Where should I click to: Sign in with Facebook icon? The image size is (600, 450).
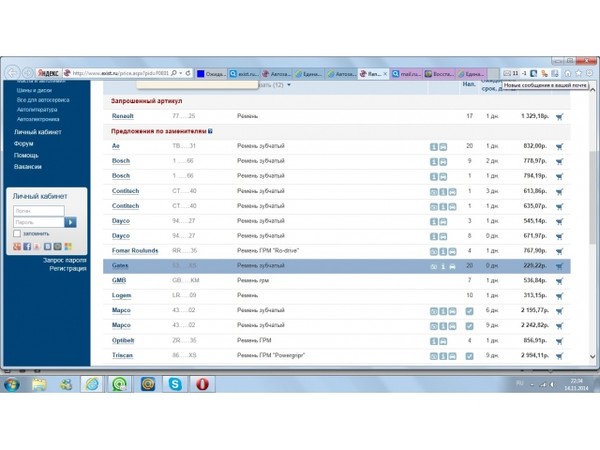(x=27, y=246)
